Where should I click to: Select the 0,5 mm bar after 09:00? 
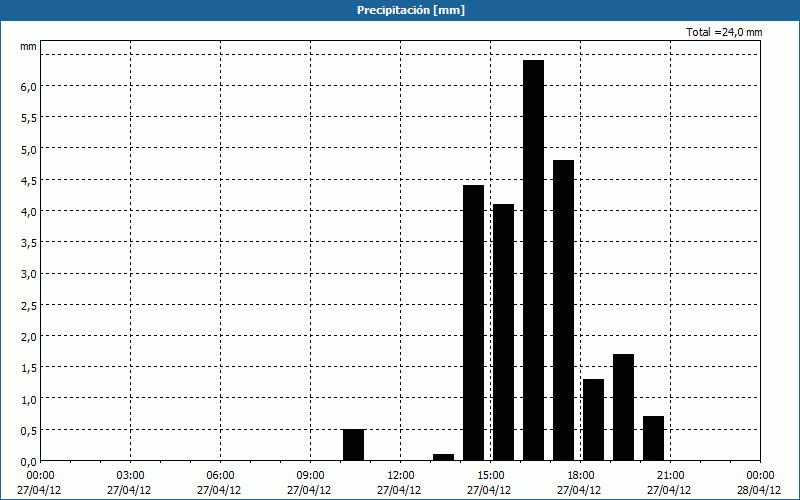coord(354,445)
